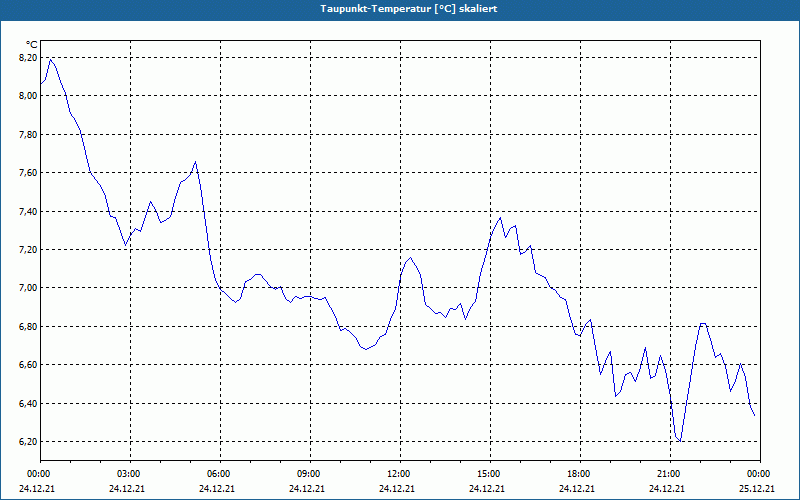Select the 06:00 time label
Image resolution: width=800 pixels, height=500 pixels.
(220, 474)
